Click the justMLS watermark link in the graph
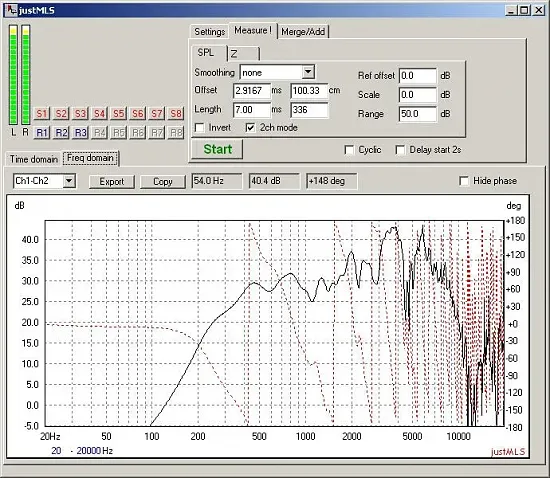 click(x=508, y=451)
